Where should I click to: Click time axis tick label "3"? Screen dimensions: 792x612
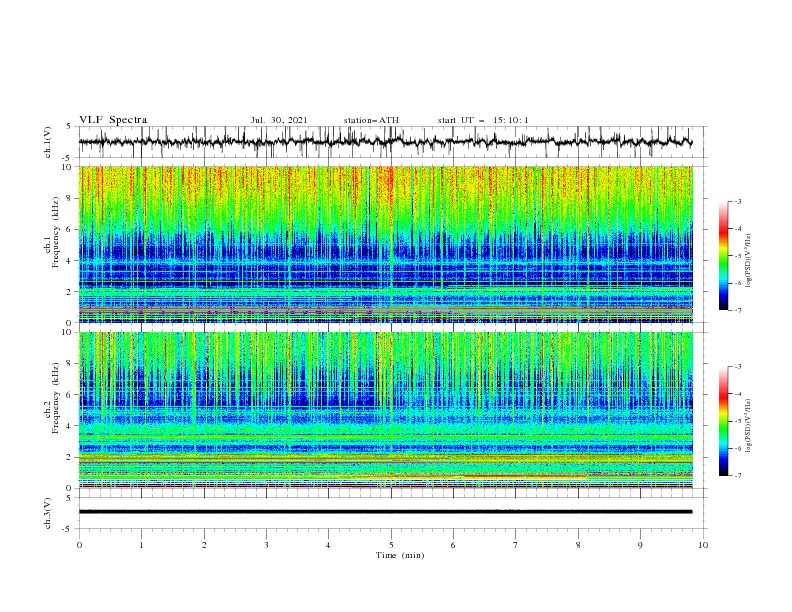(266, 545)
